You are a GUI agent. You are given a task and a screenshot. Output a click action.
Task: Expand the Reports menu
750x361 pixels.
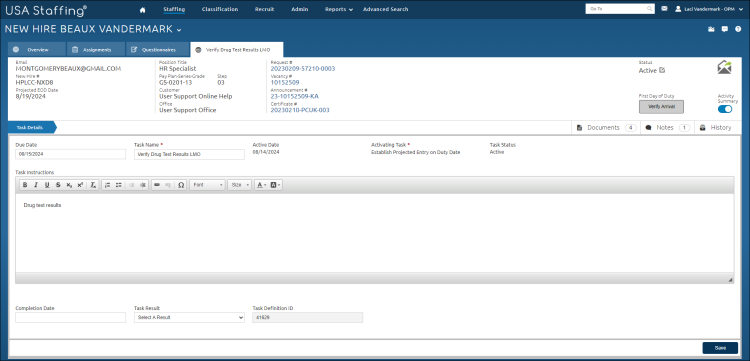click(x=339, y=9)
